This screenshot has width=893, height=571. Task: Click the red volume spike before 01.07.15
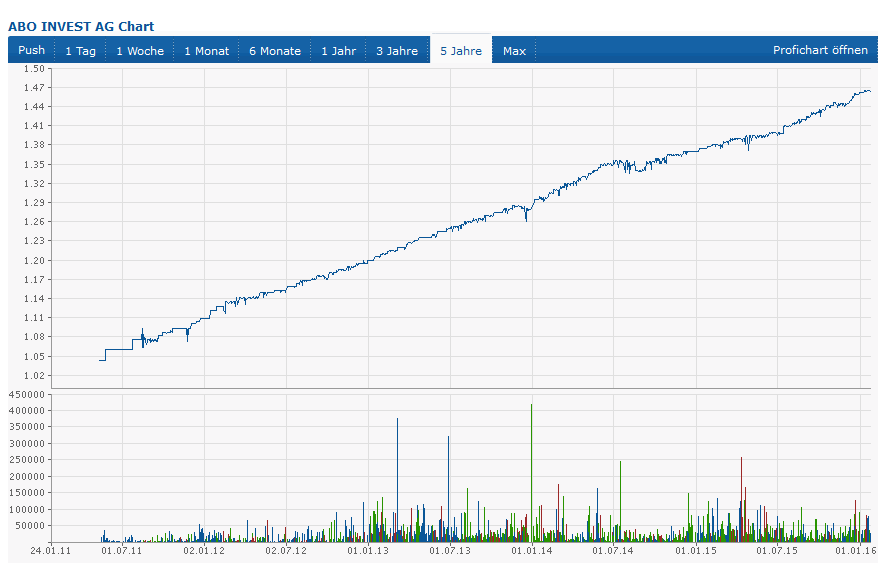pyautogui.click(x=742, y=499)
